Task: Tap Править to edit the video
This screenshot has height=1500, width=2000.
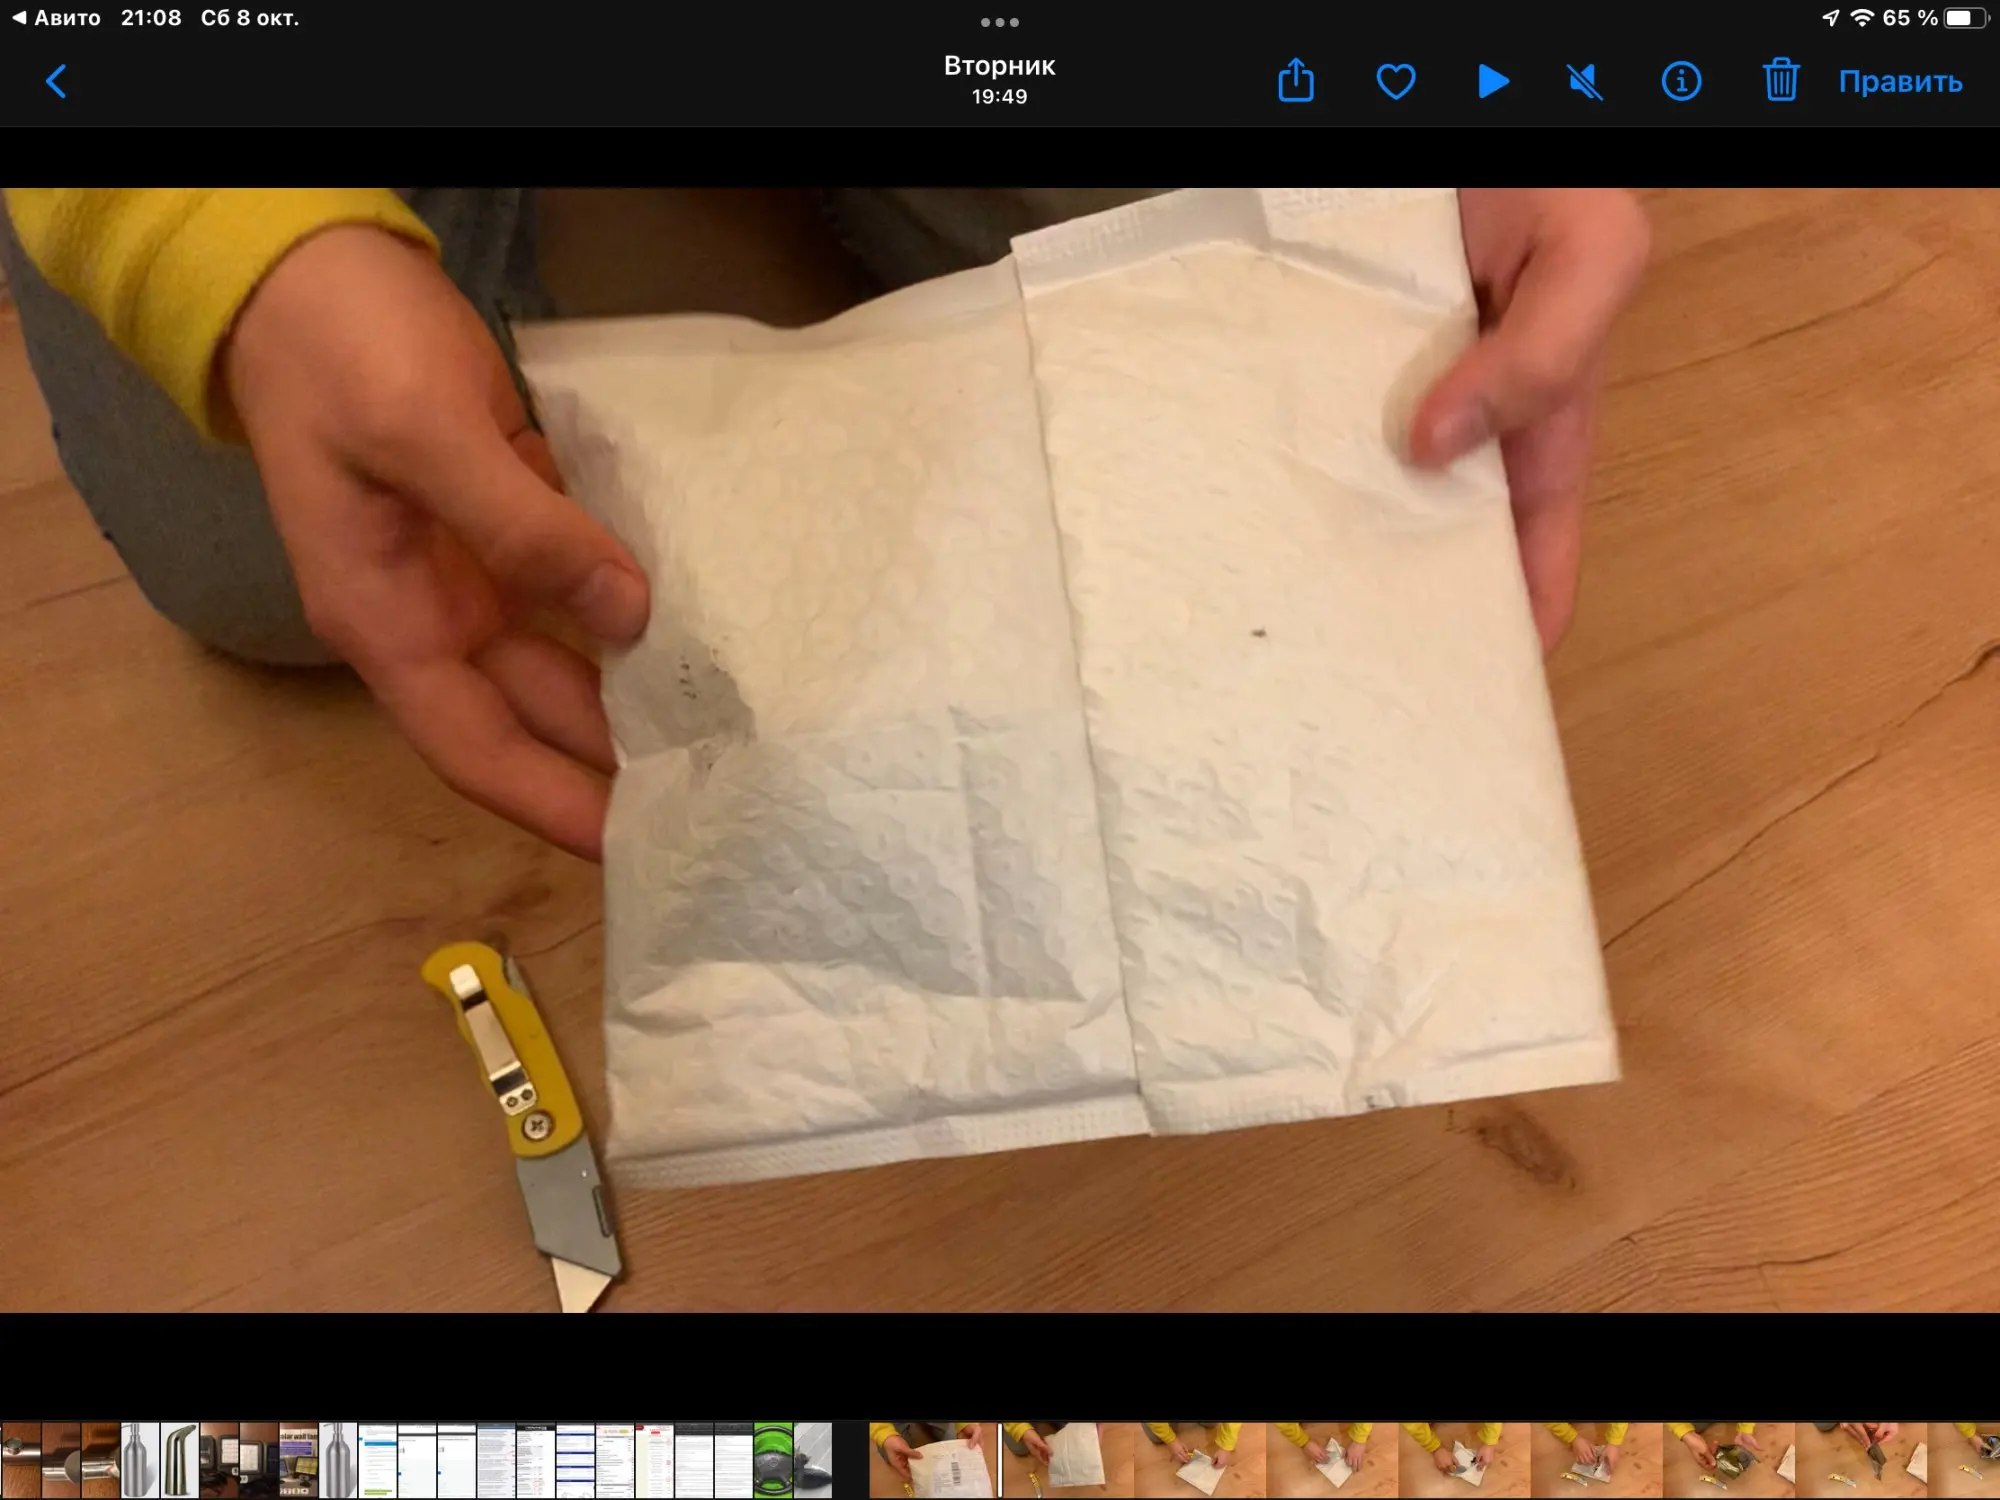Action: (1900, 82)
